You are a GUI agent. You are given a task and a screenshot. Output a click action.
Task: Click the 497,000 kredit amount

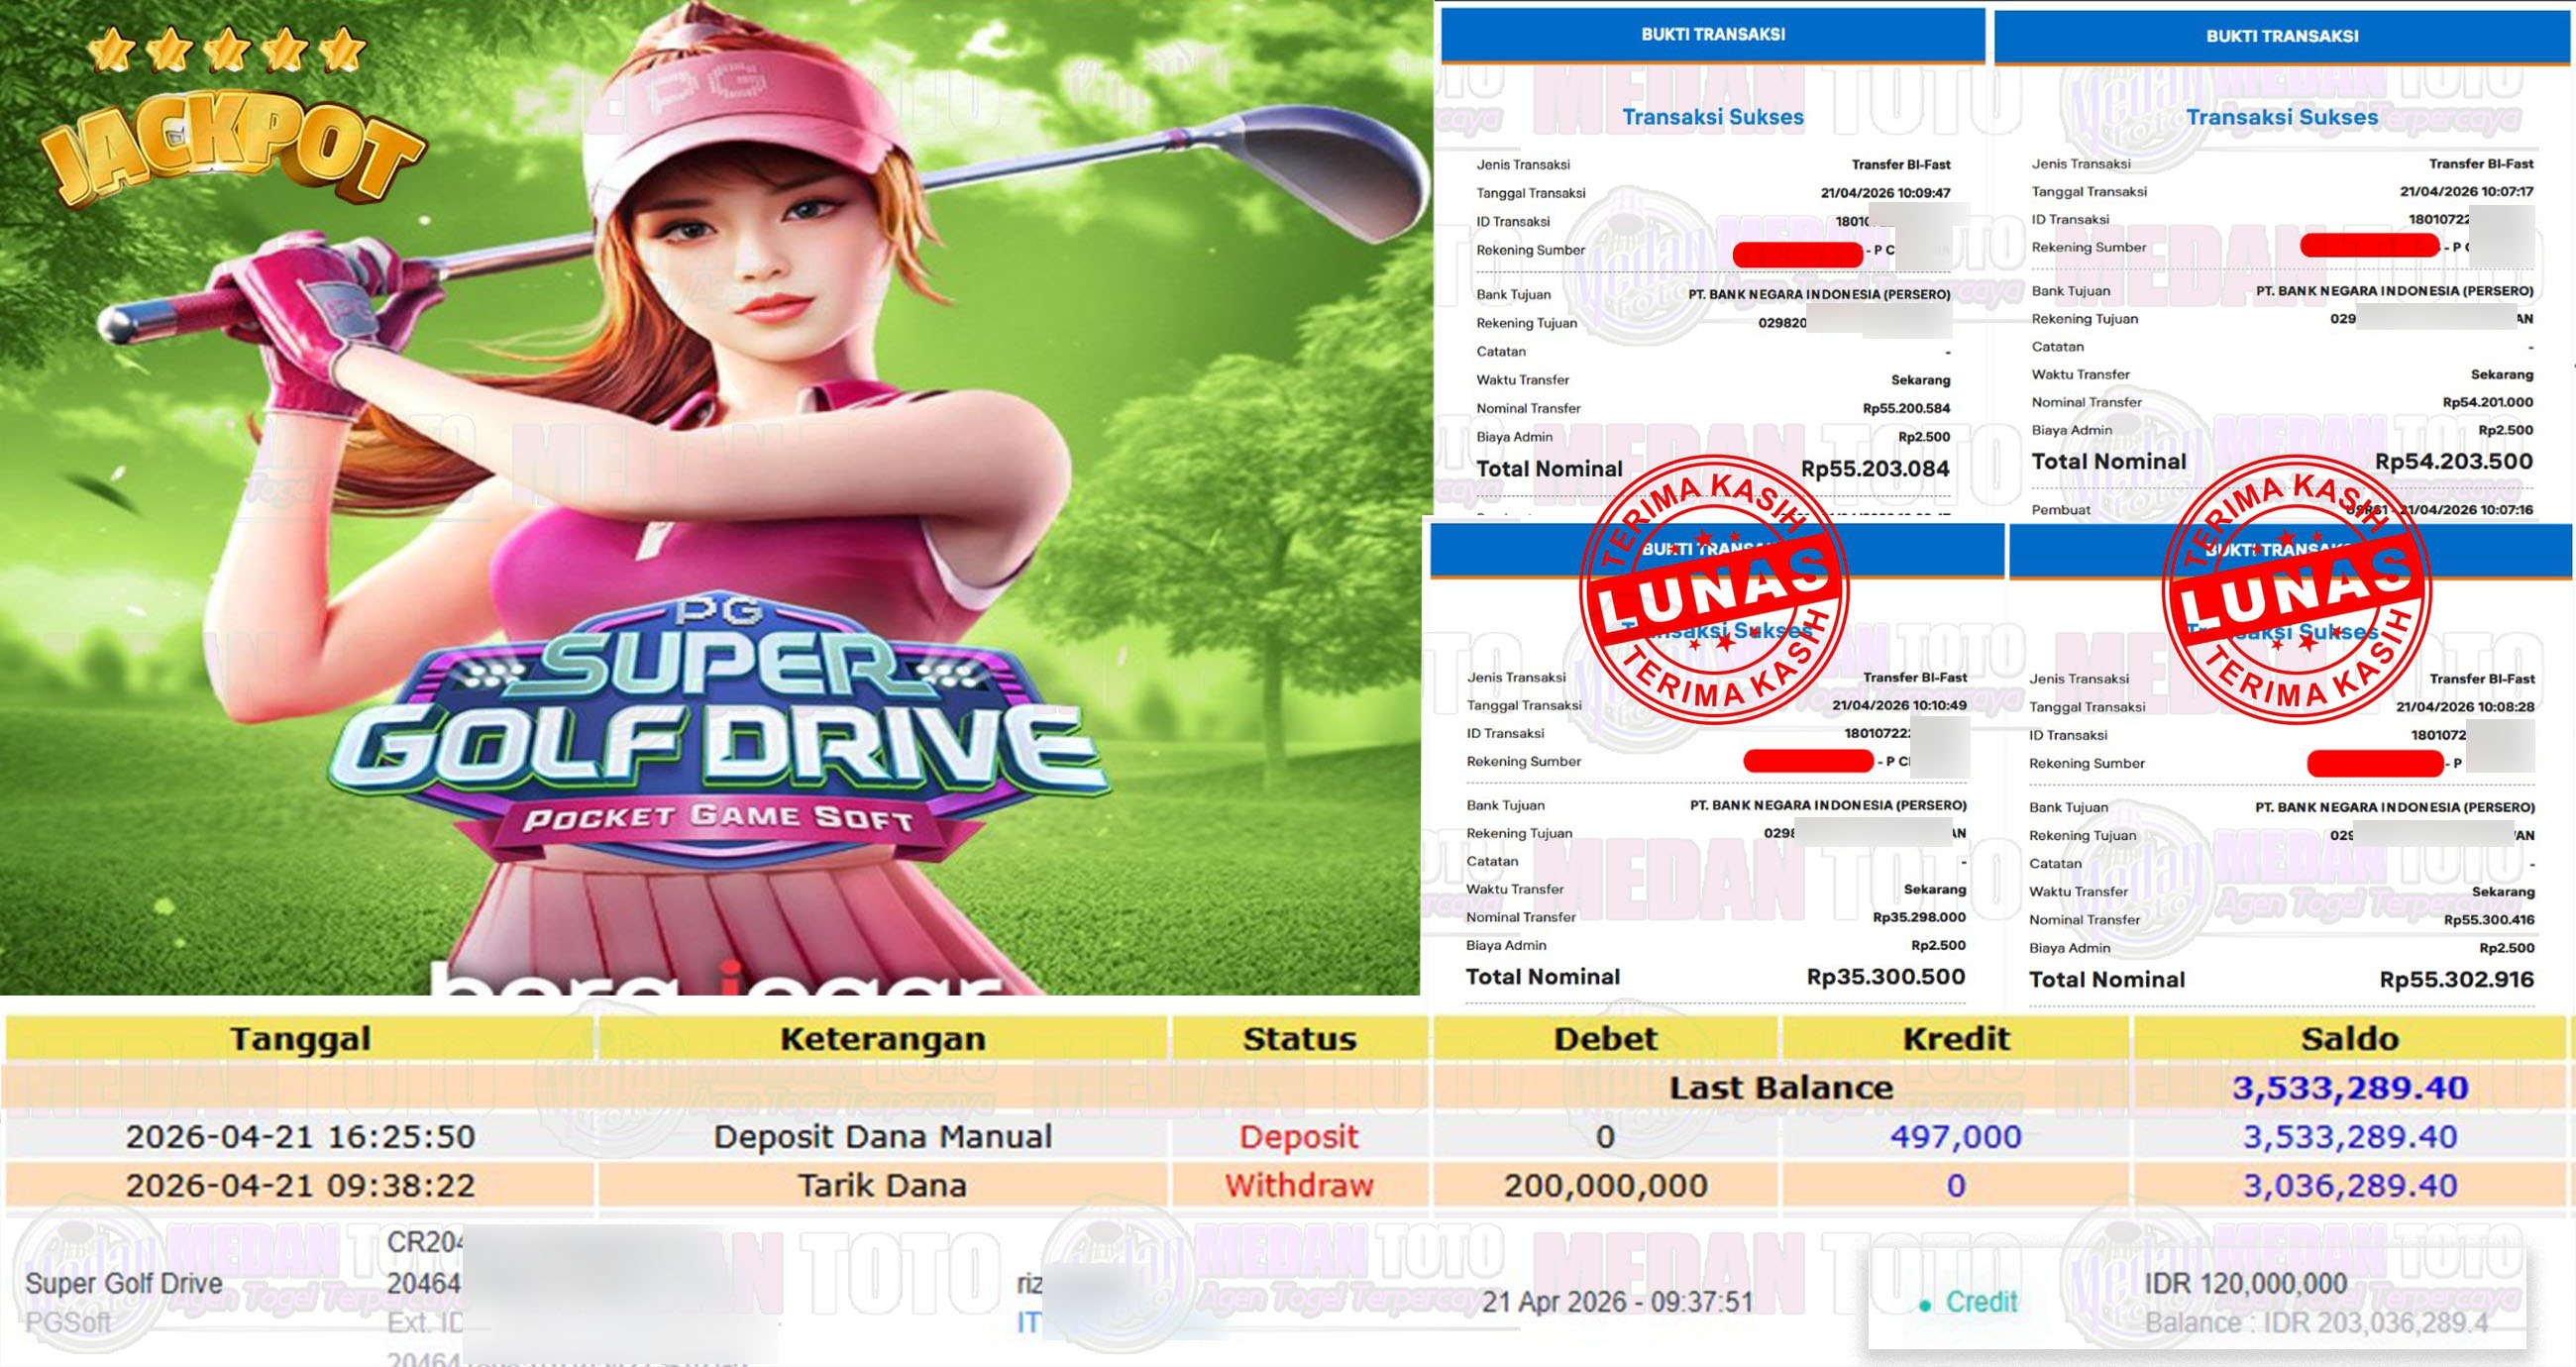(x=1956, y=1136)
